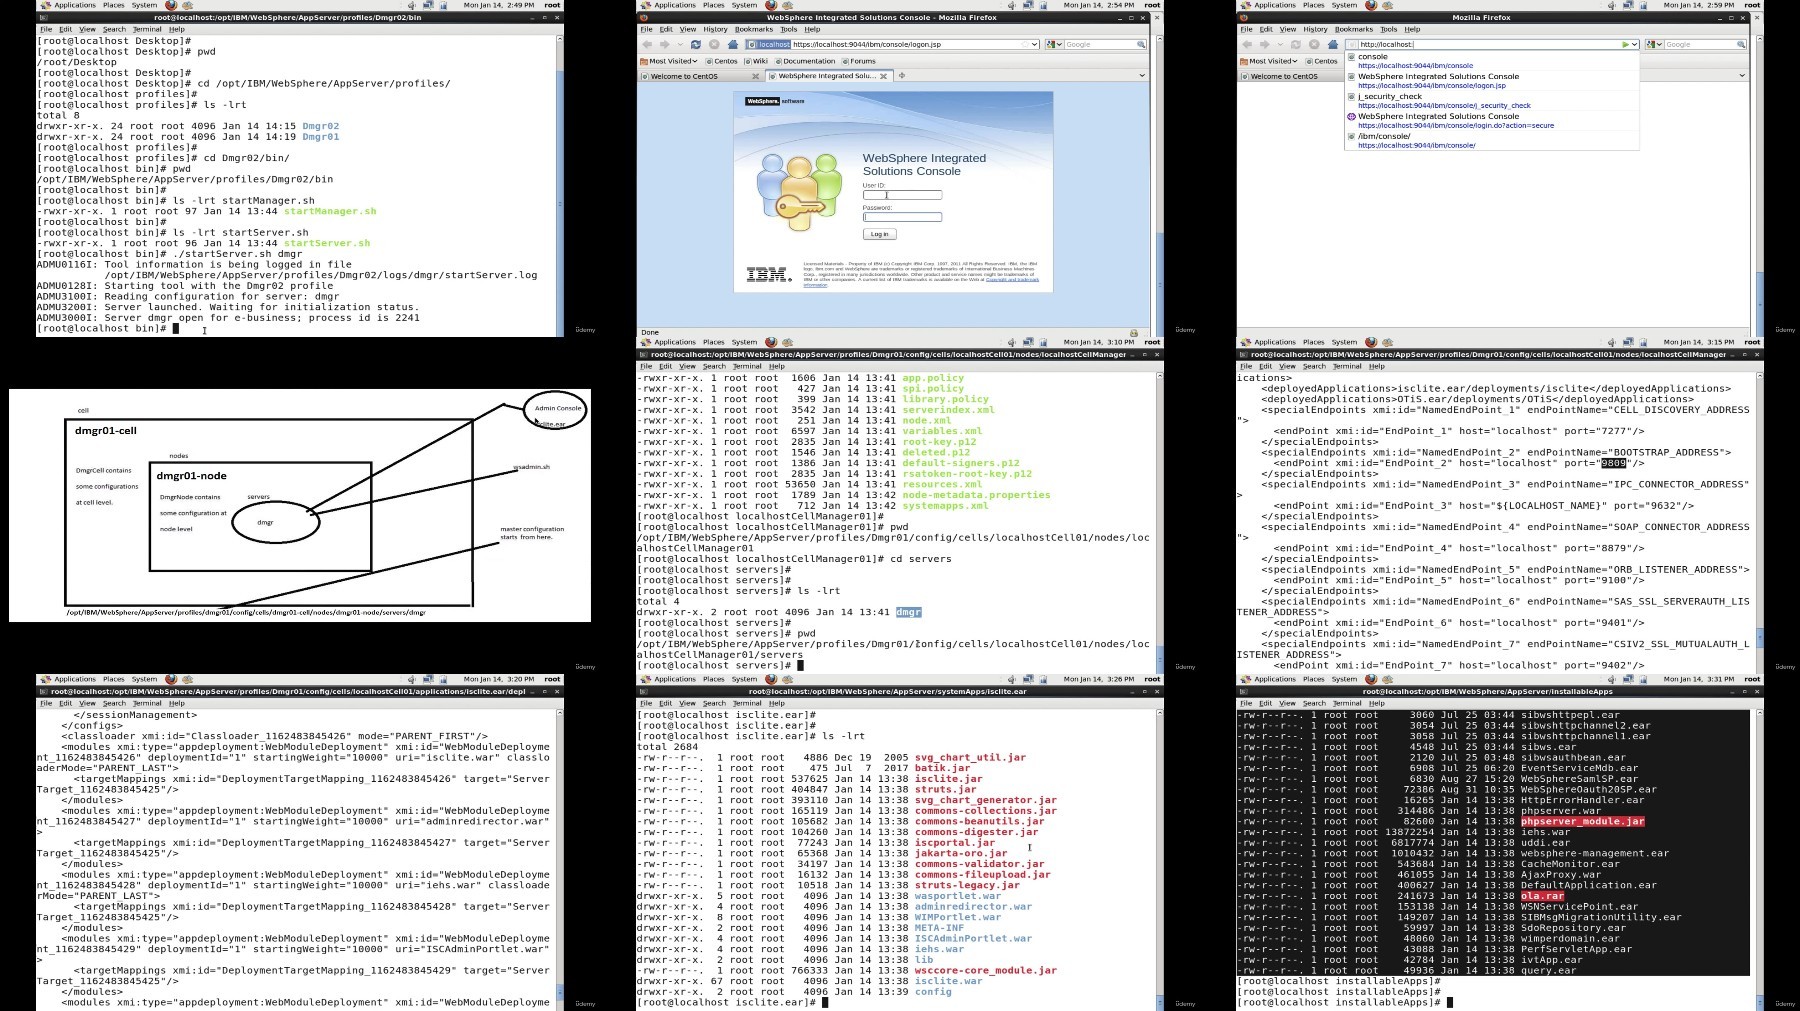Click Stop icon in WebSphere Console Firefox window
Screen dimensions: 1800x1011
[x=714, y=44]
